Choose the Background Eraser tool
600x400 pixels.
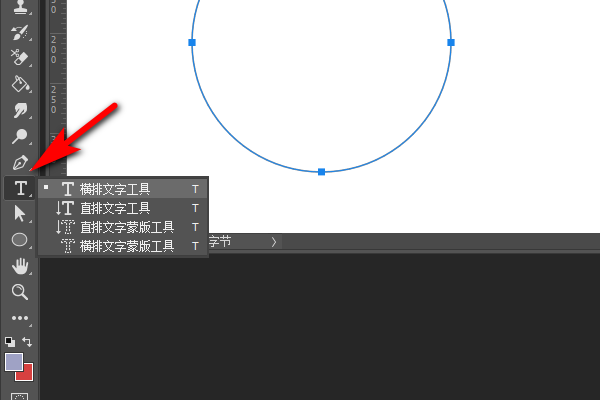(x=20, y=58)
